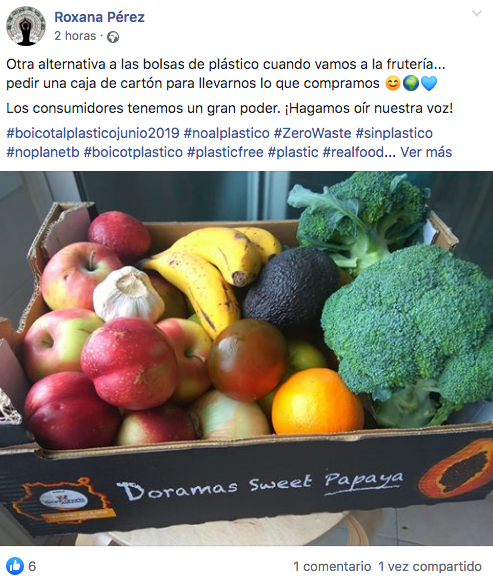Image resolution: width=493 pixels, height=583 pixels.
Task: Click Roxana Pérez profile picture
Action: (26, 26)
